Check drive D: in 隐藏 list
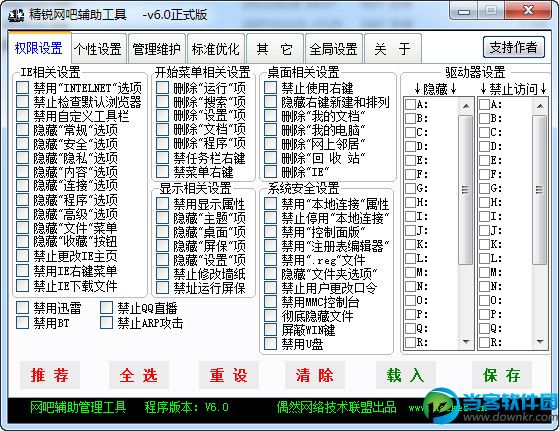This screenshot has width=559, height=431. [411, 146]
